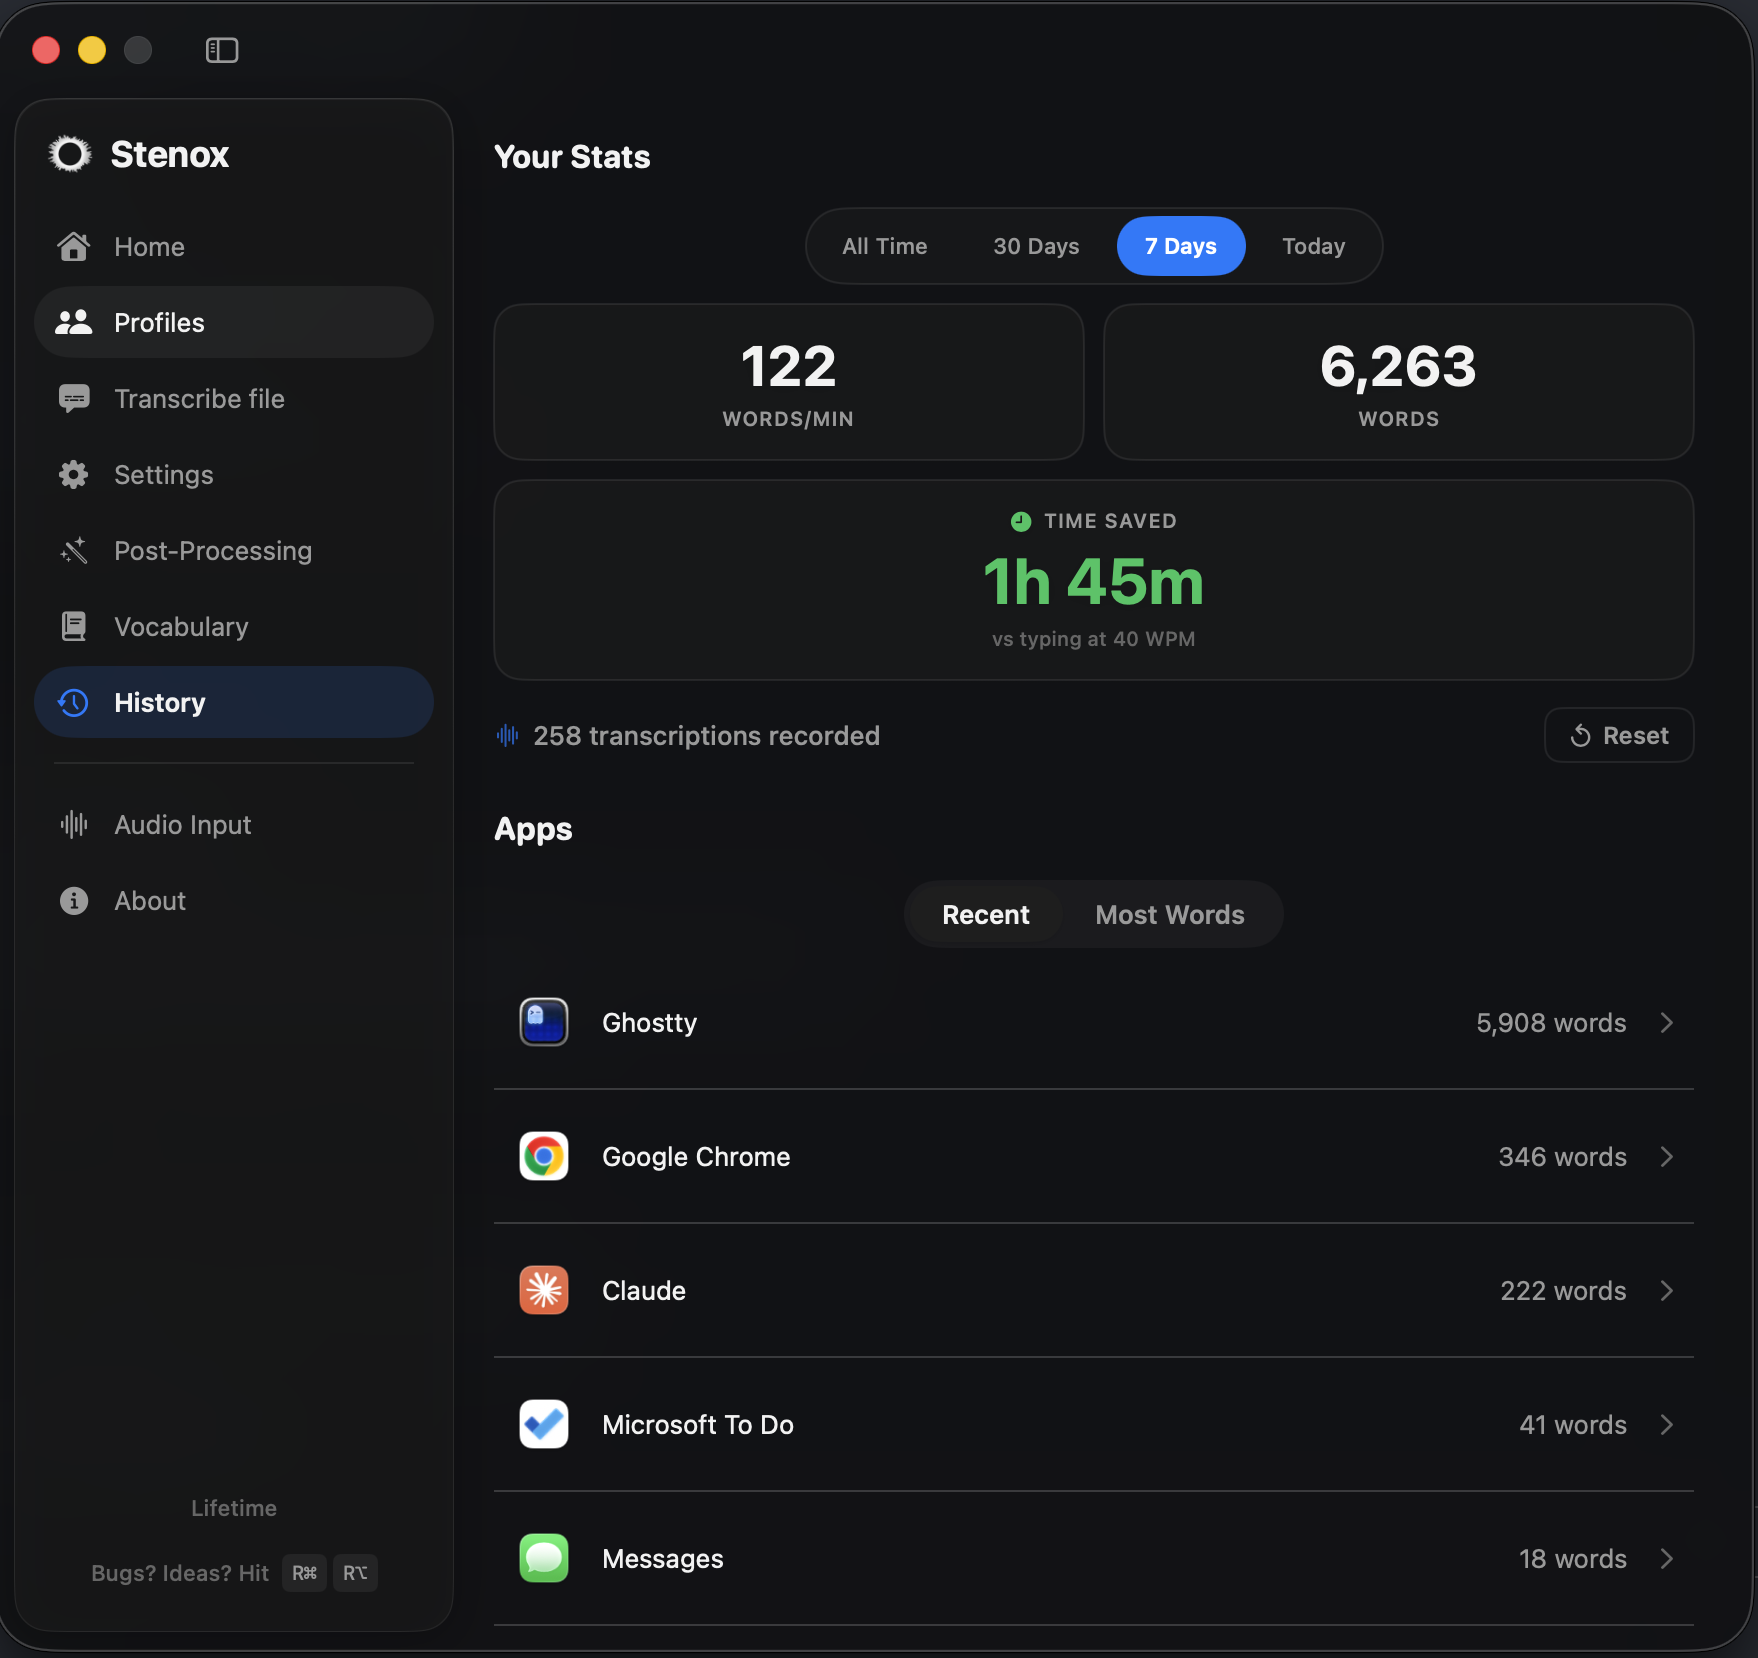Click the "346 words" count
Screen dimensions: 1758x1658
coord(1562,1157)
